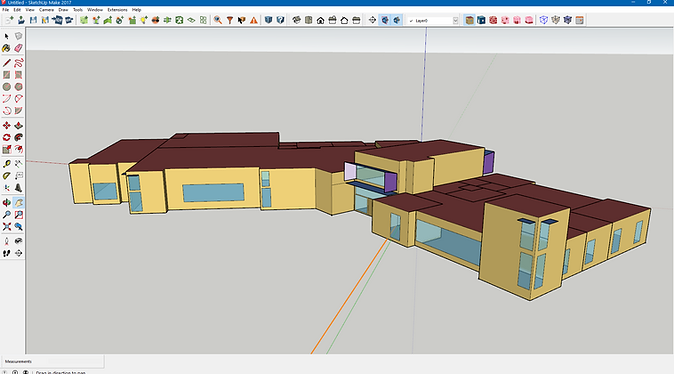The height and width of the screenshot is (374, 674).
Task: Toggle the first highlighted section display button
Action: 385,20
